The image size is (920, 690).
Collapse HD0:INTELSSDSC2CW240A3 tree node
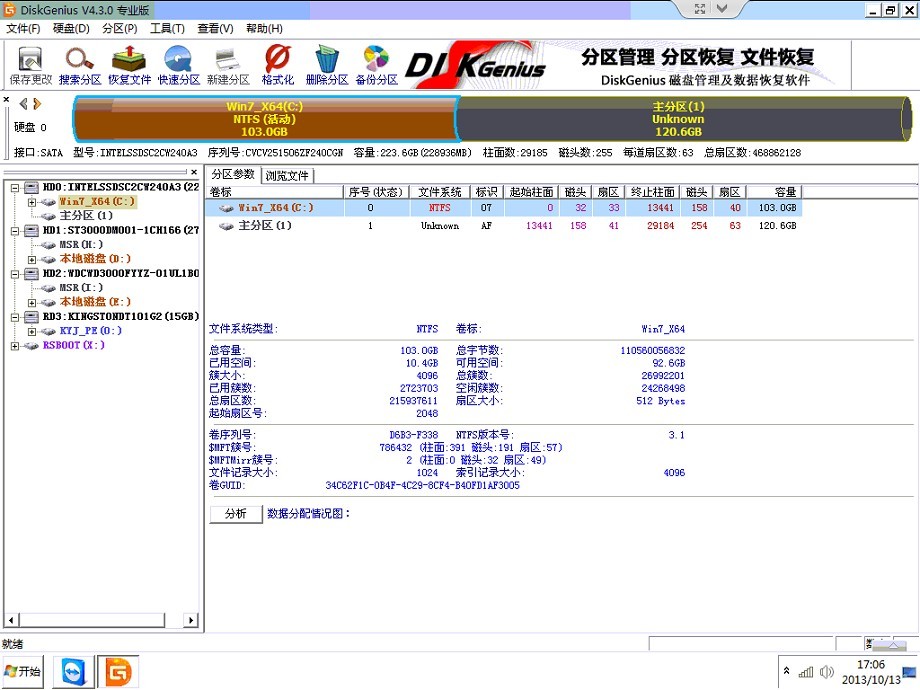pos(15,188)
